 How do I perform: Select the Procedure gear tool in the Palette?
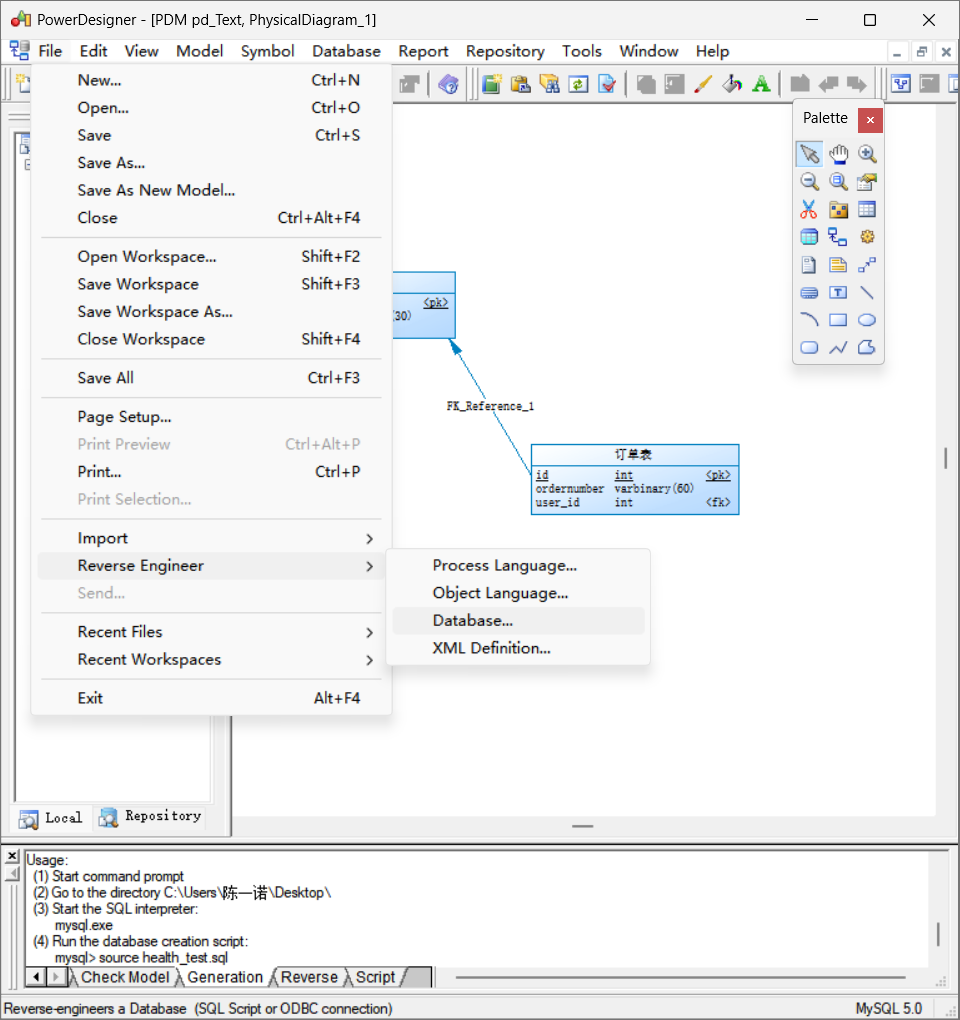(867, 237)
